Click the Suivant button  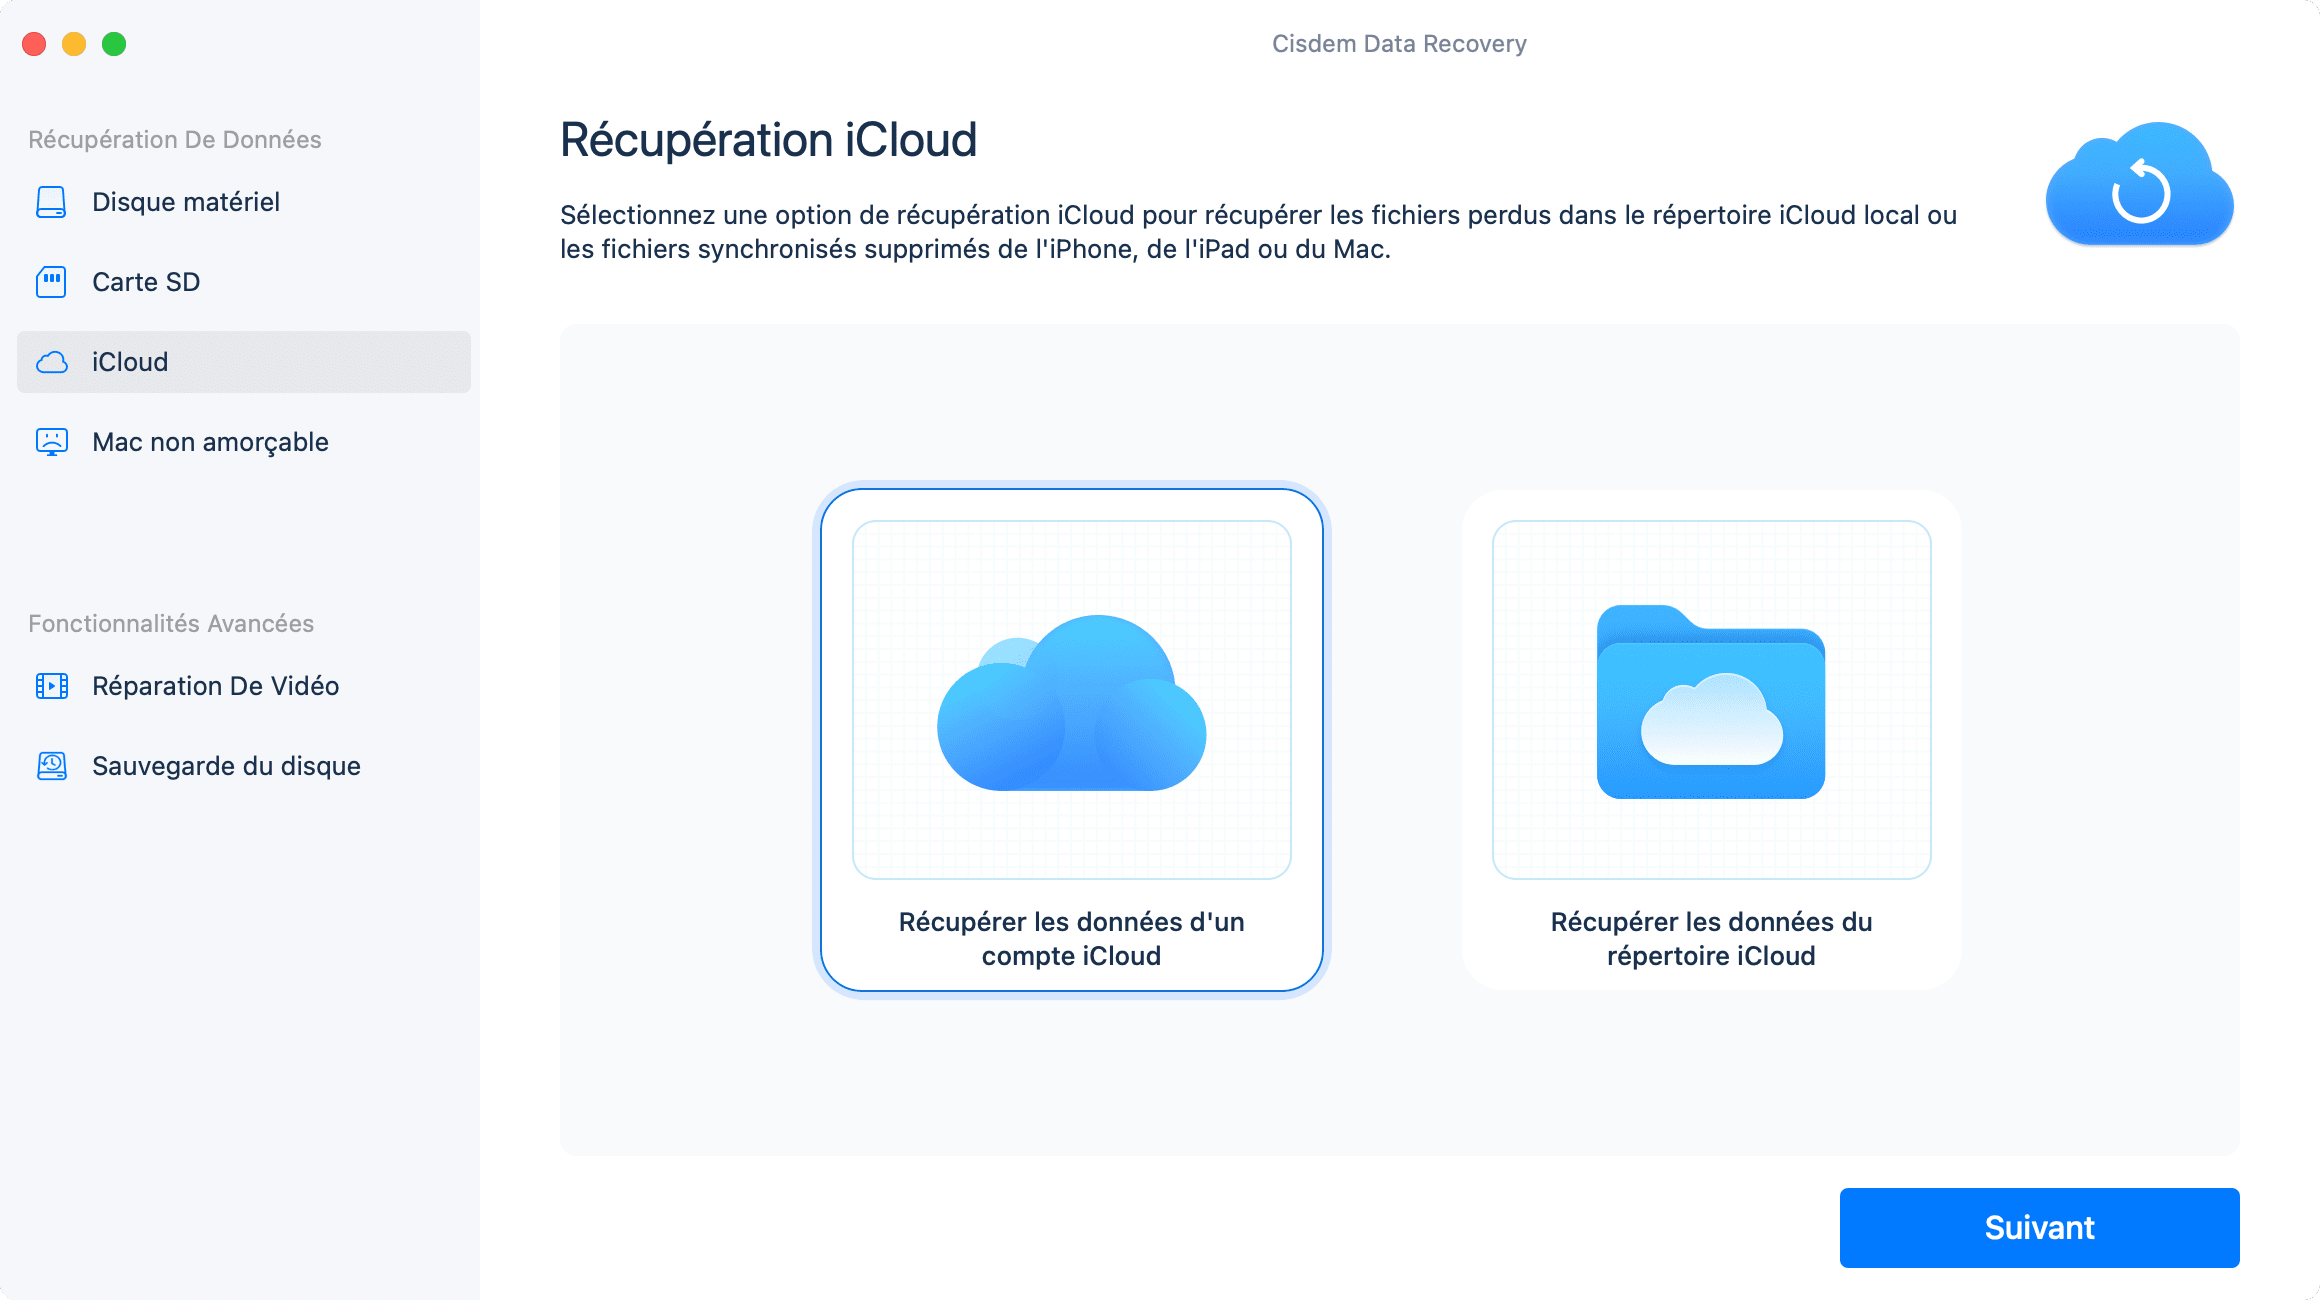(x=2039, y=1228)
